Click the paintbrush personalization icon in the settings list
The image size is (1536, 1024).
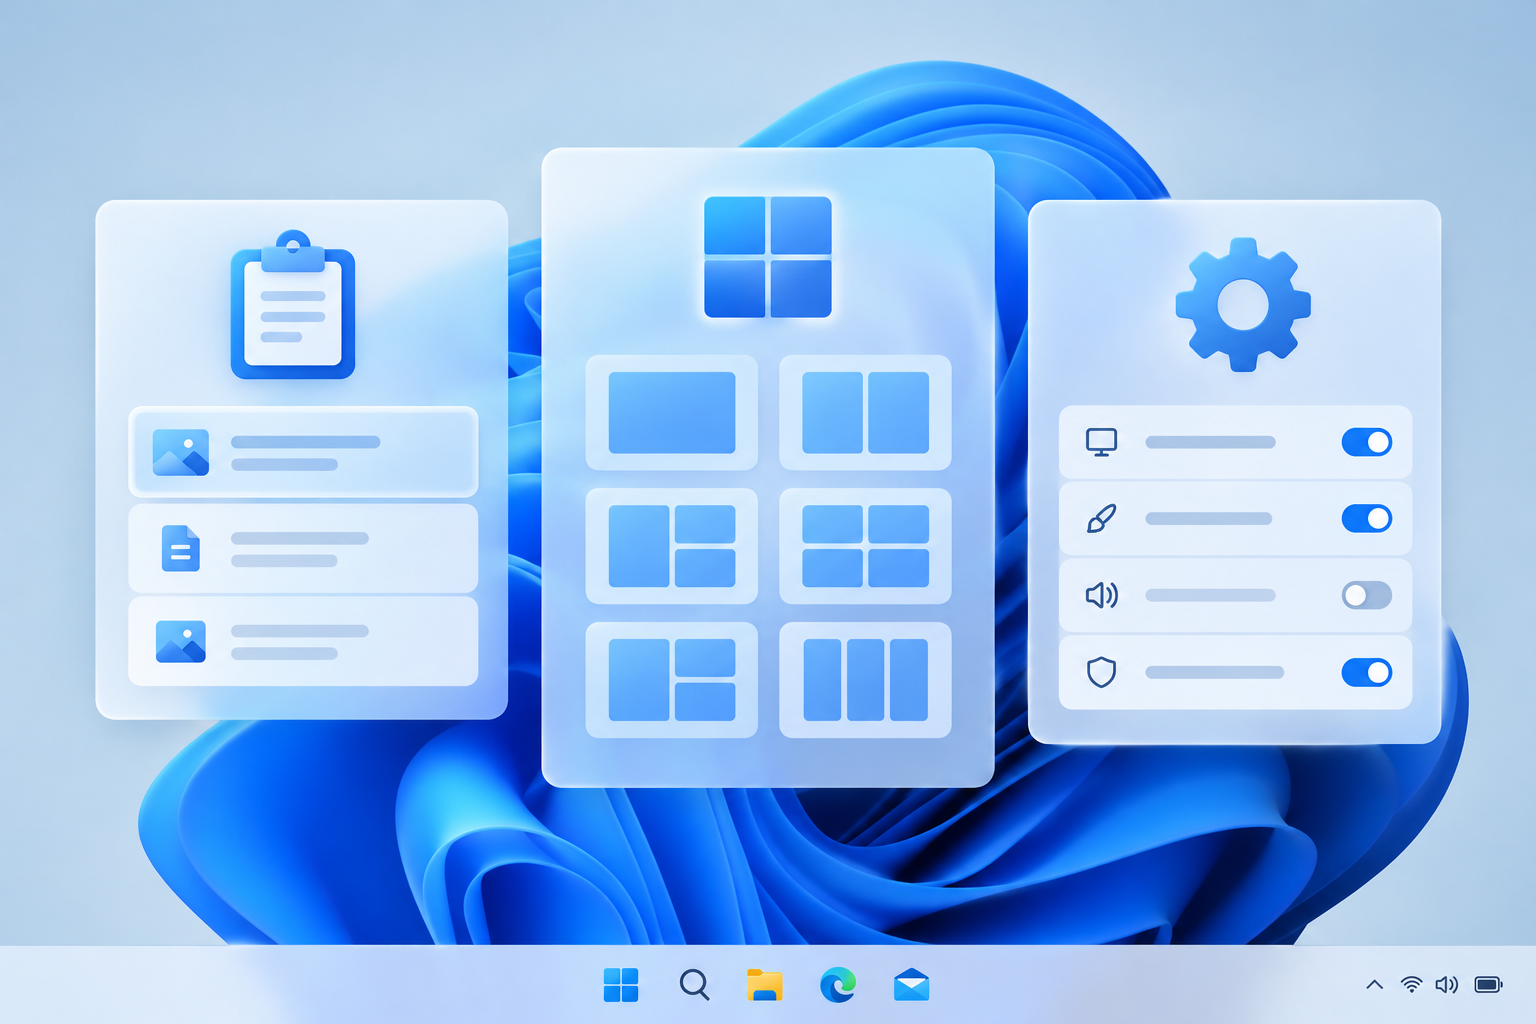click(1101, 519)
